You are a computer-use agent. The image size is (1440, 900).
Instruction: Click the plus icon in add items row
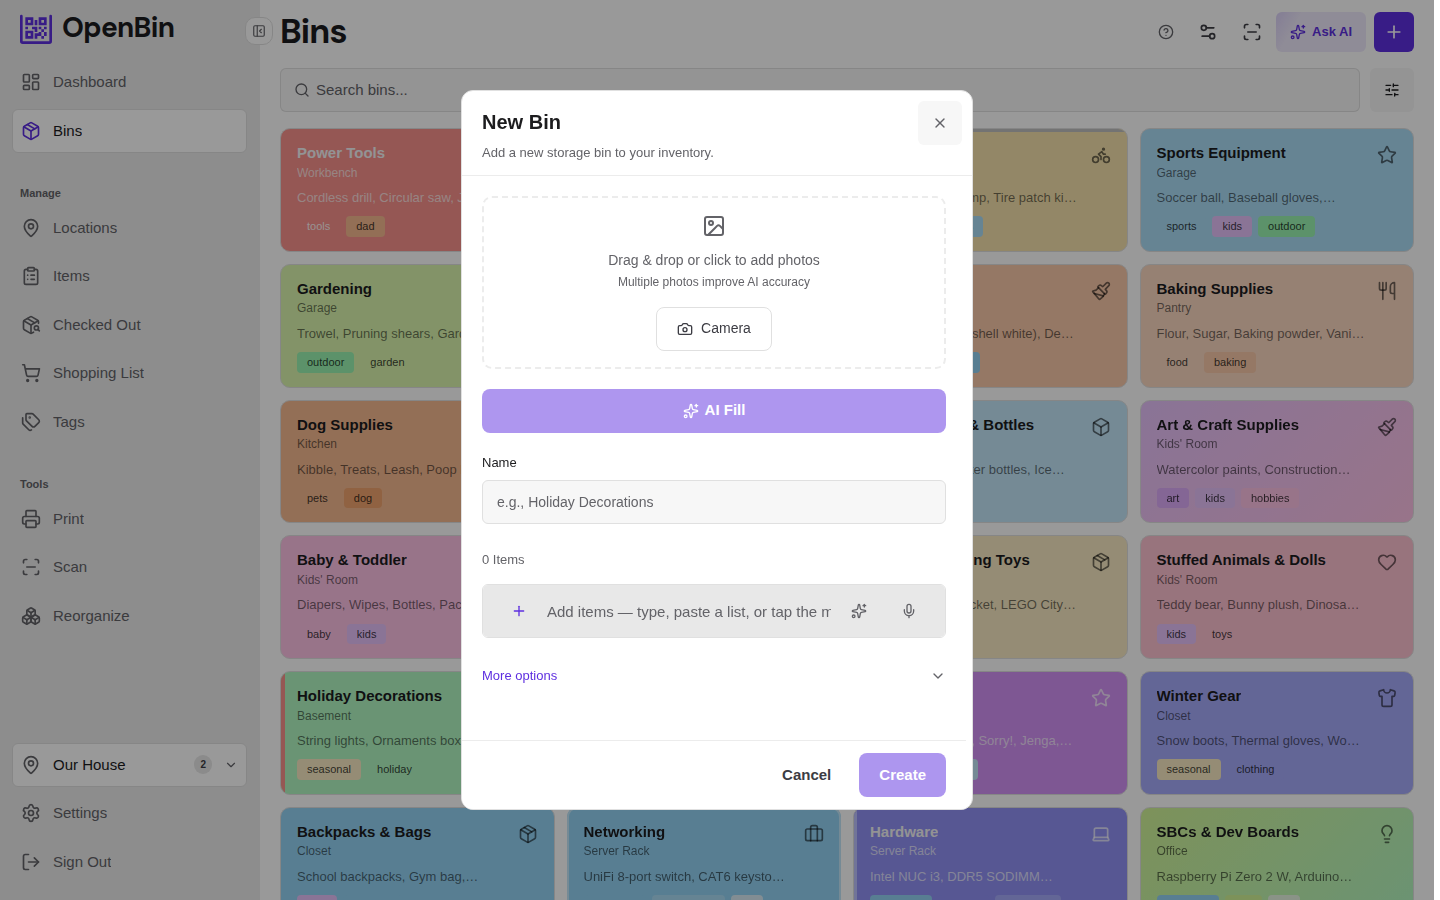519,611
